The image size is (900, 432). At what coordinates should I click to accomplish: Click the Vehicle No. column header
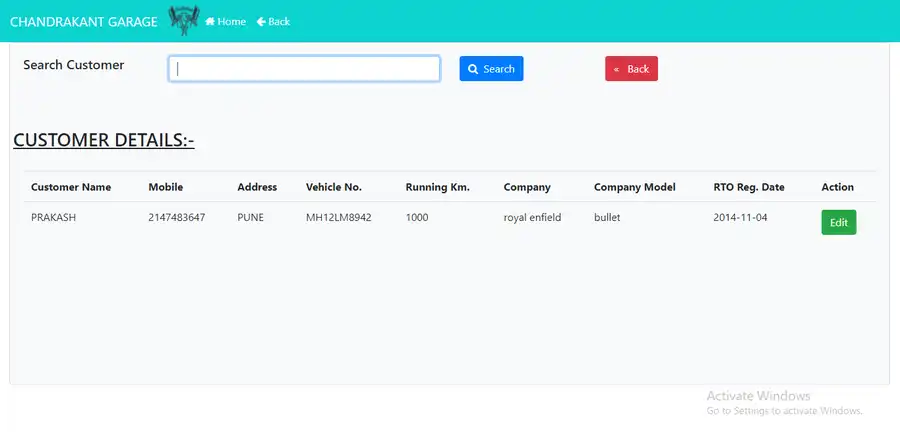pyautogui.click(x=334, y=187)
